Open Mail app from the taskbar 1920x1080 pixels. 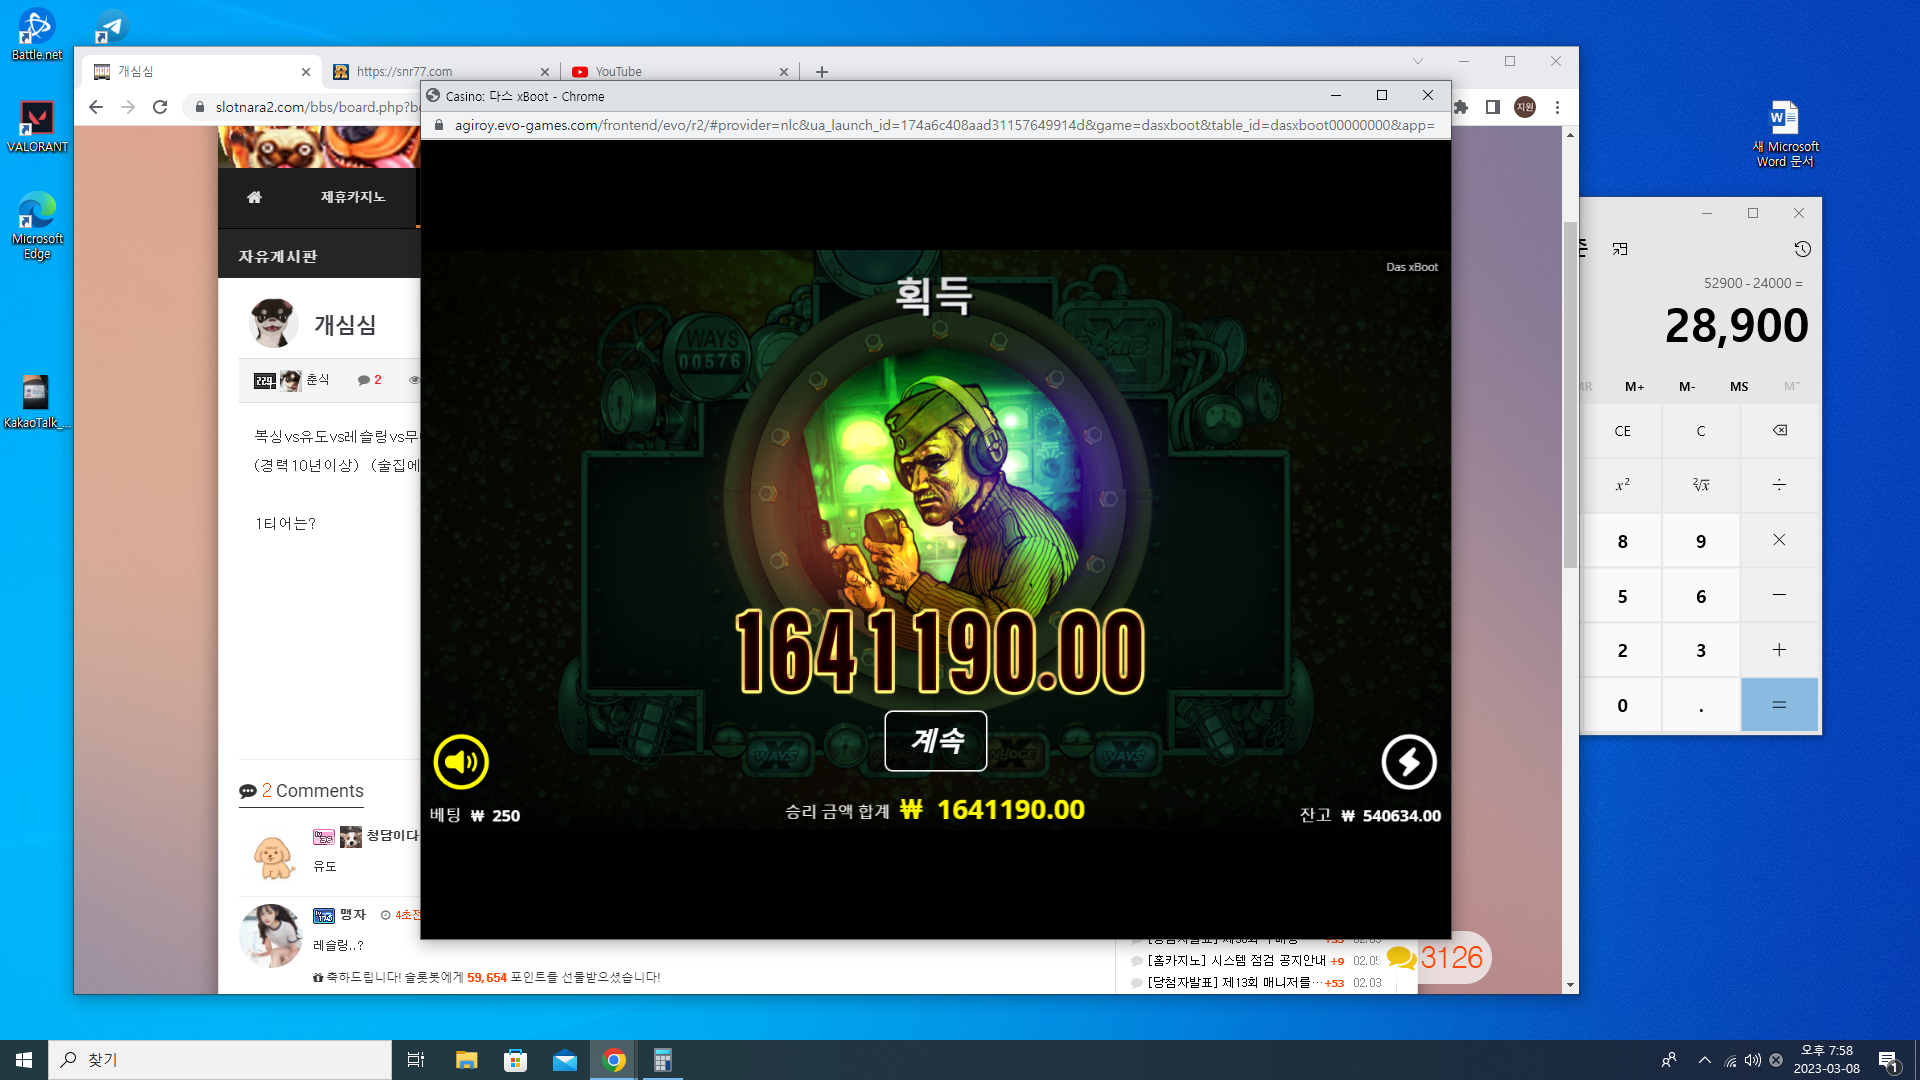coord(565,1060)
